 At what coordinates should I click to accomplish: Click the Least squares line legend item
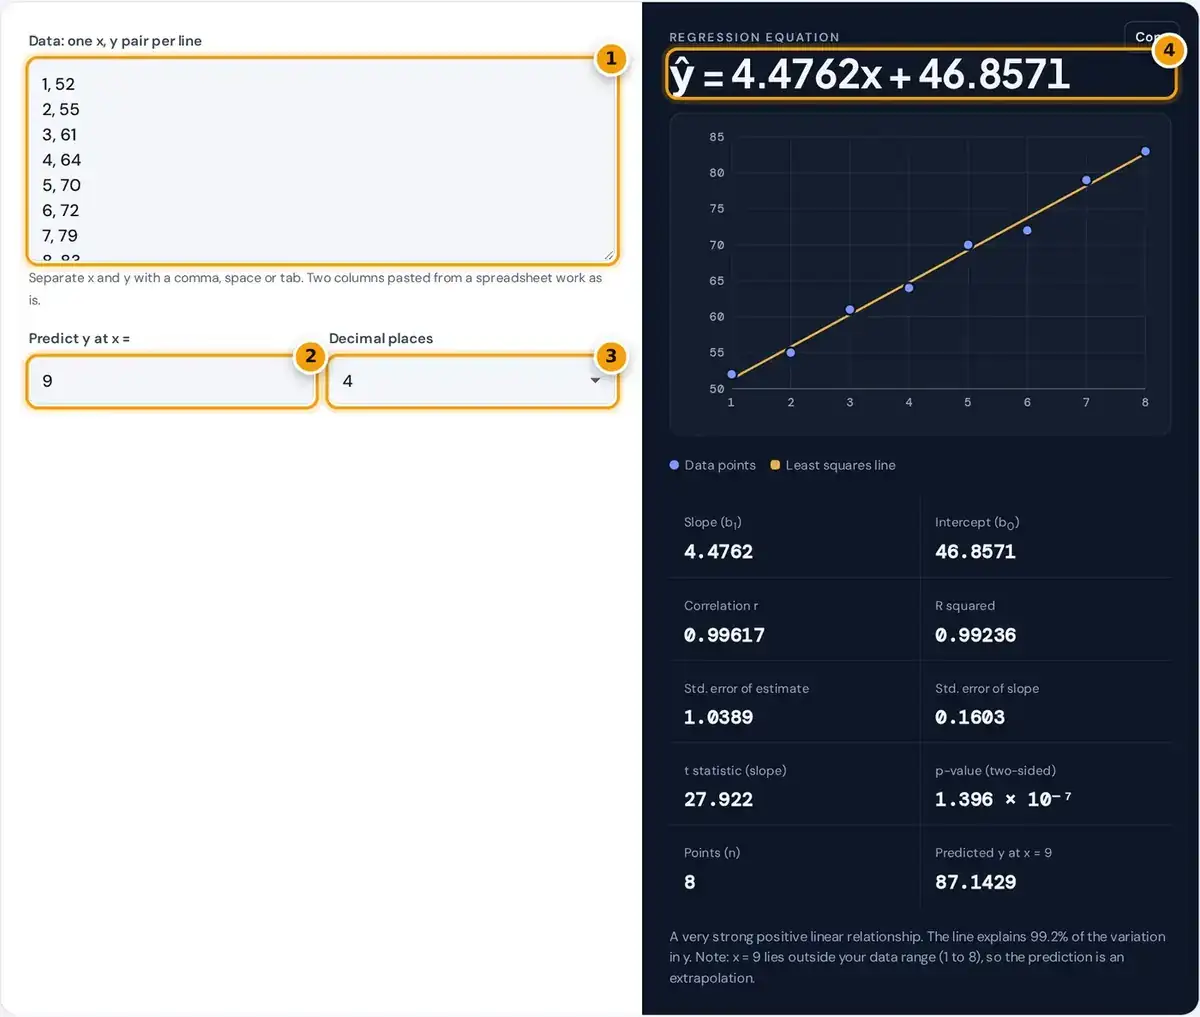[x=833, y=465]
